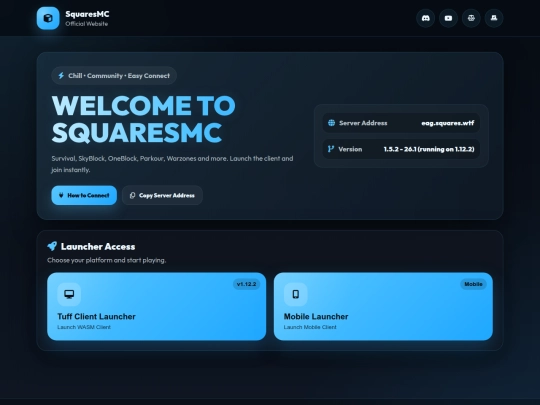This screenshot has height=405, width=540.
Task: Click Launch Mobile Client subtitle
Action: click(310, 327)
